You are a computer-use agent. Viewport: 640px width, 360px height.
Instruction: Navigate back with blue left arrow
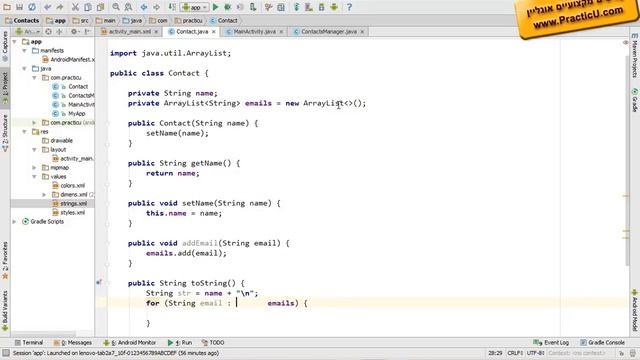(144, 7)
